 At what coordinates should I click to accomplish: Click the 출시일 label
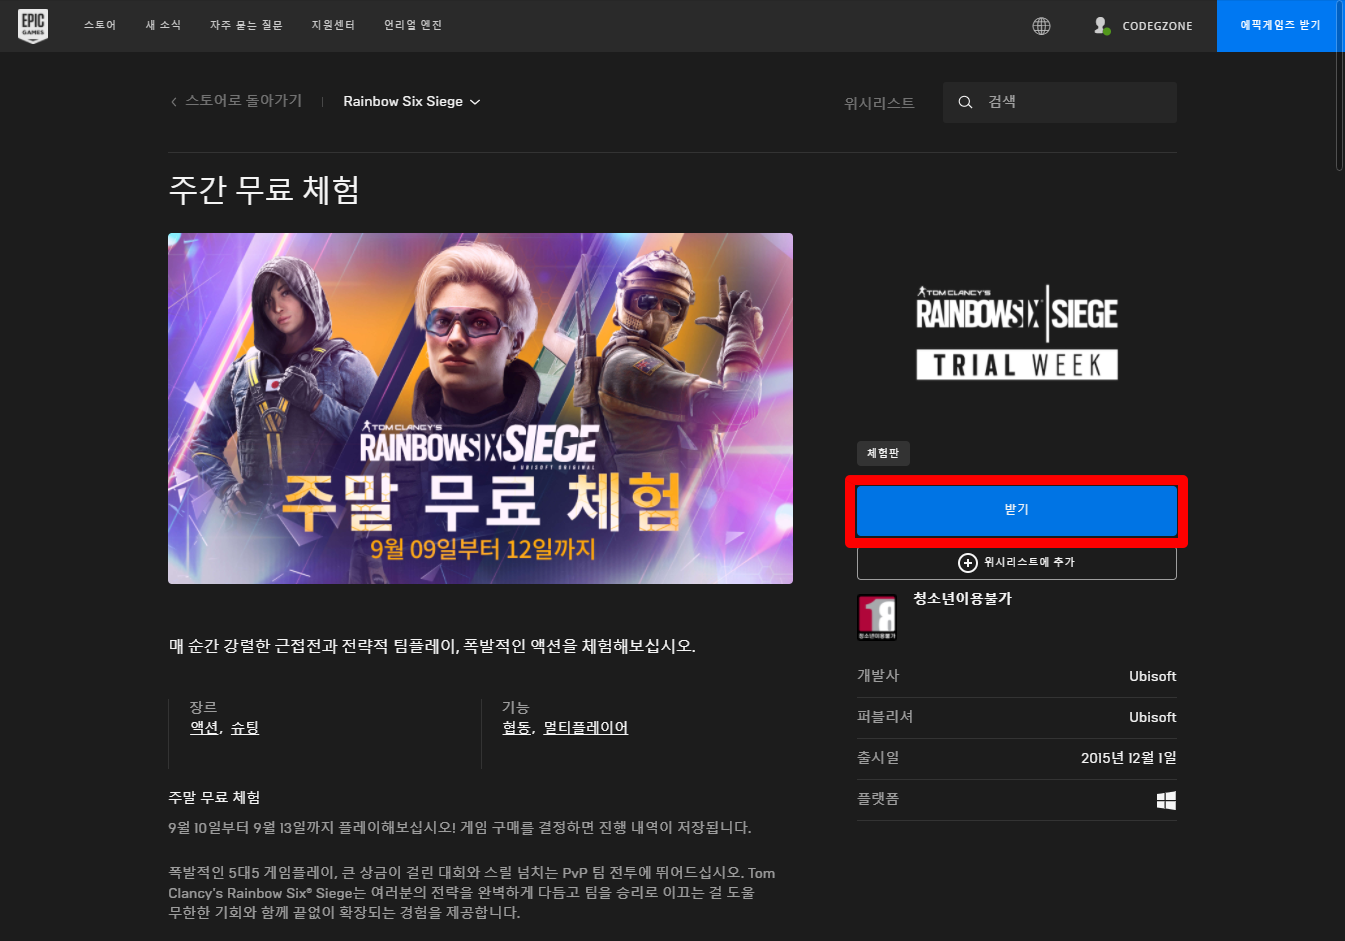click(878, 758)
